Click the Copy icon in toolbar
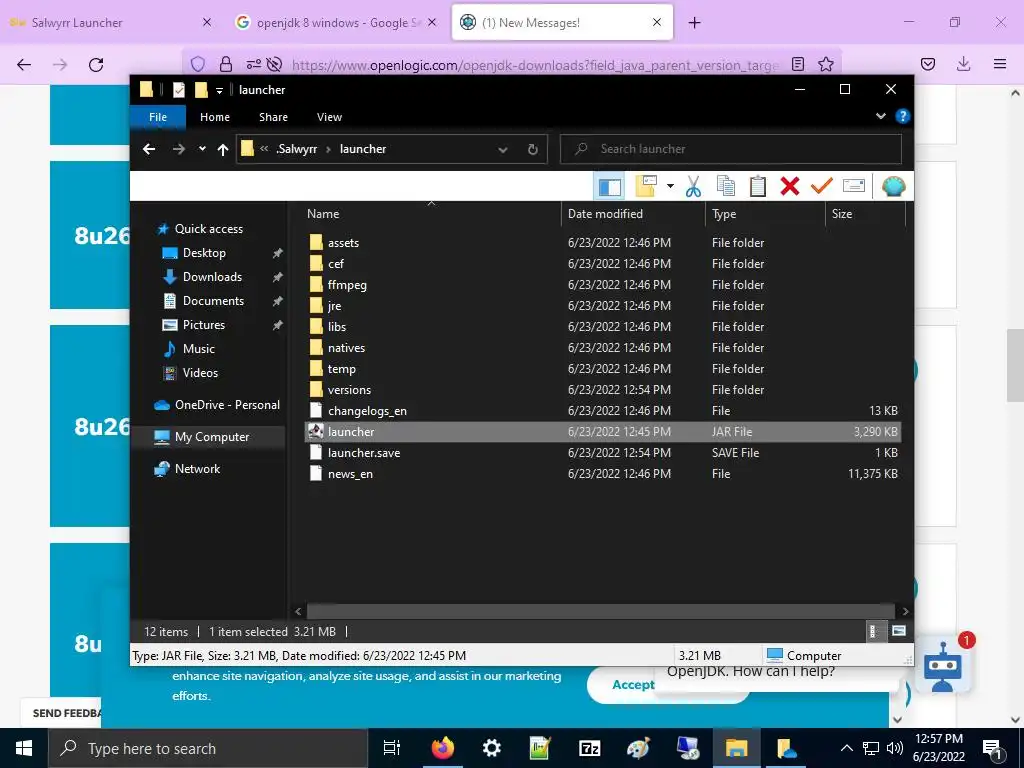The width and height of the screenshot is (1024, 768). click(x=726, y=186)
